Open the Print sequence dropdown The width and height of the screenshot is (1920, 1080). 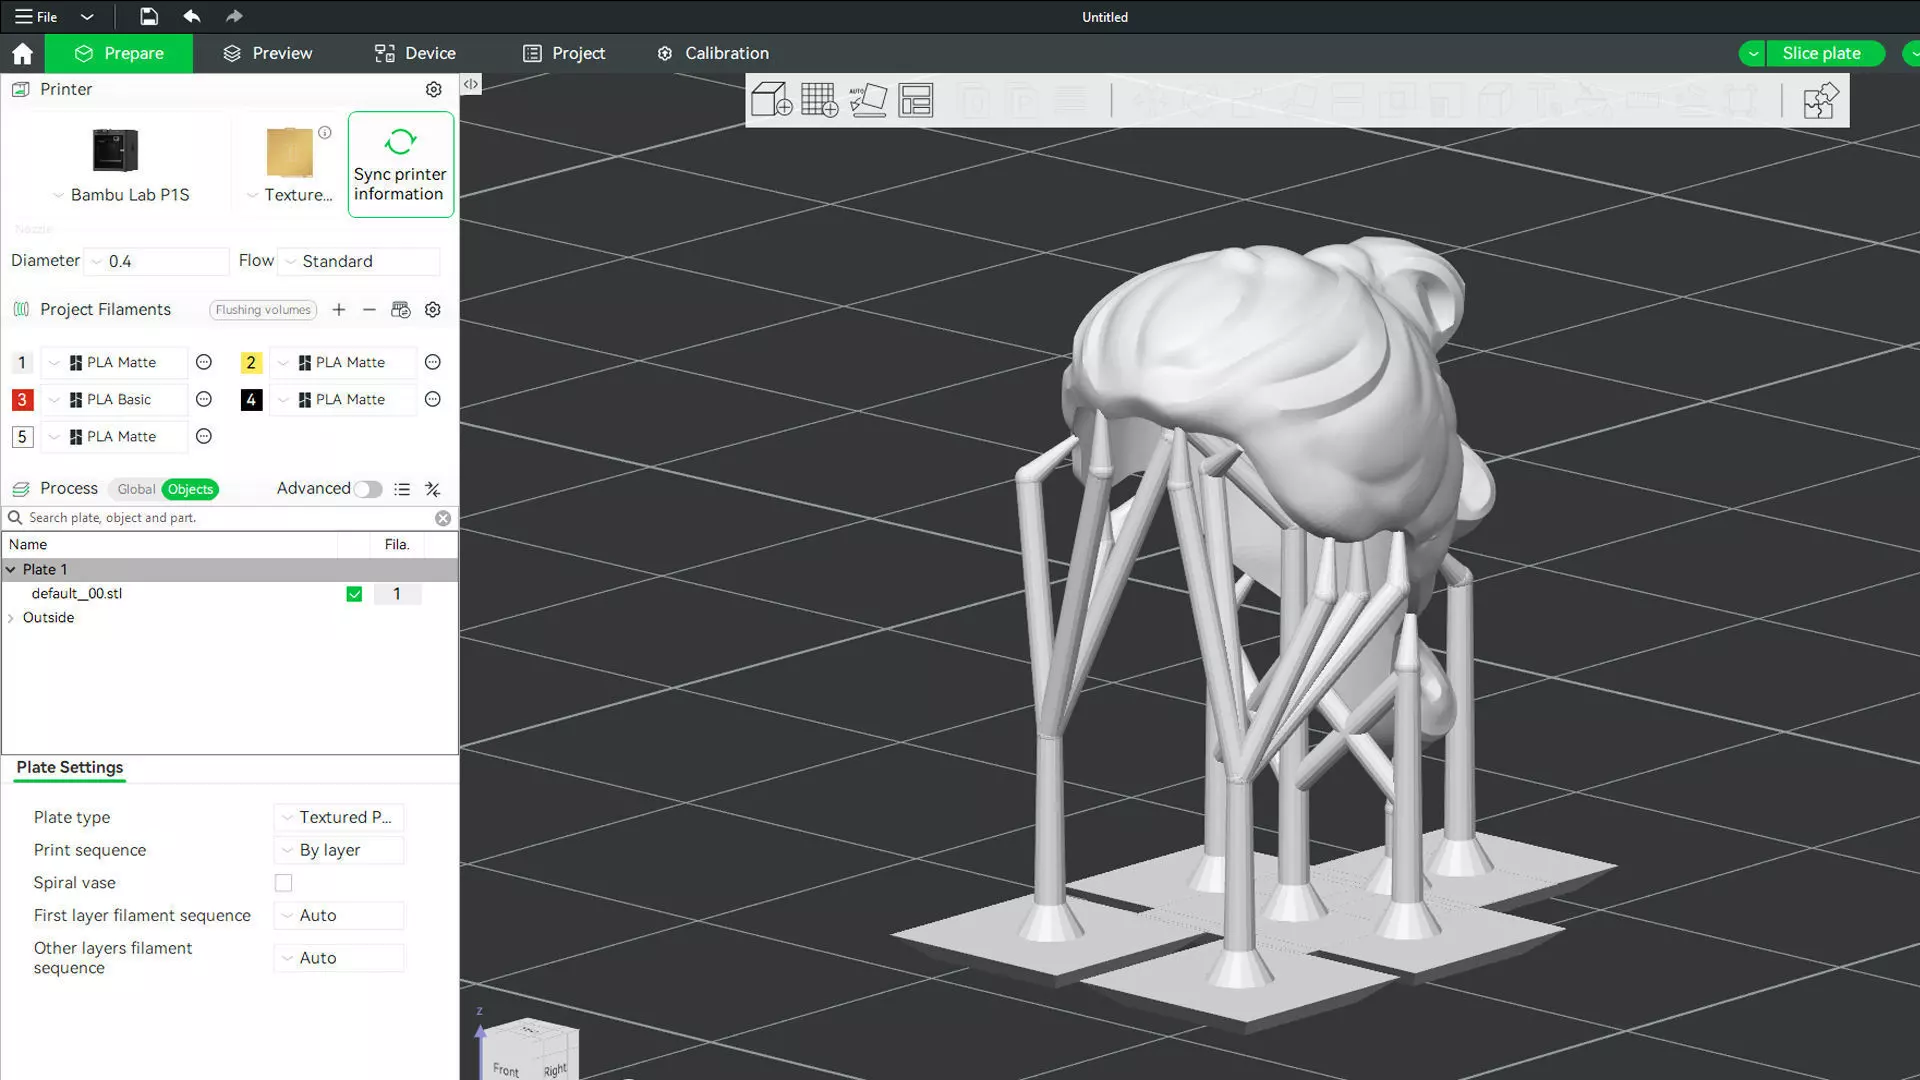click(339, 850)
